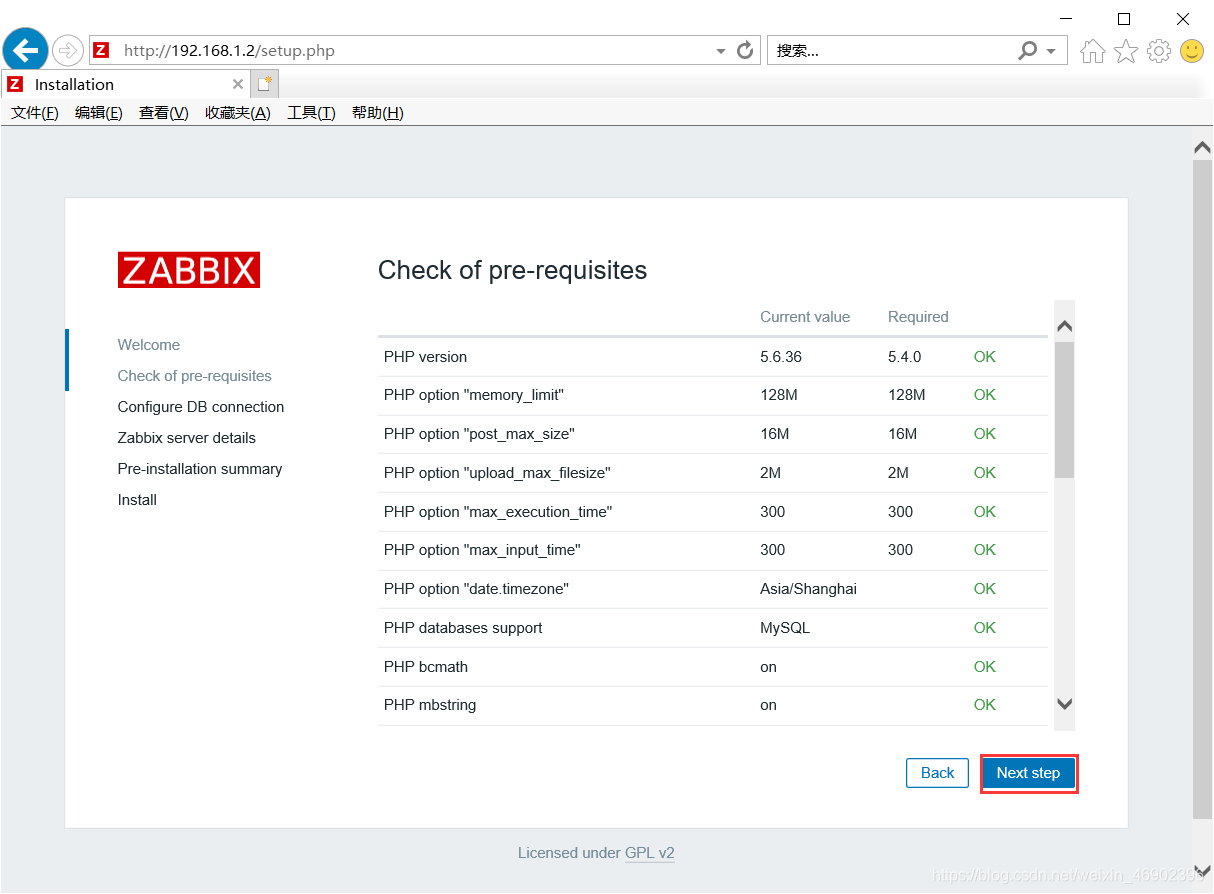The width and height of the screenshot is (1214, 894).
Task: Click the Asia/Shanghai value
Action: pyautogui.click(x=808, y=589)
